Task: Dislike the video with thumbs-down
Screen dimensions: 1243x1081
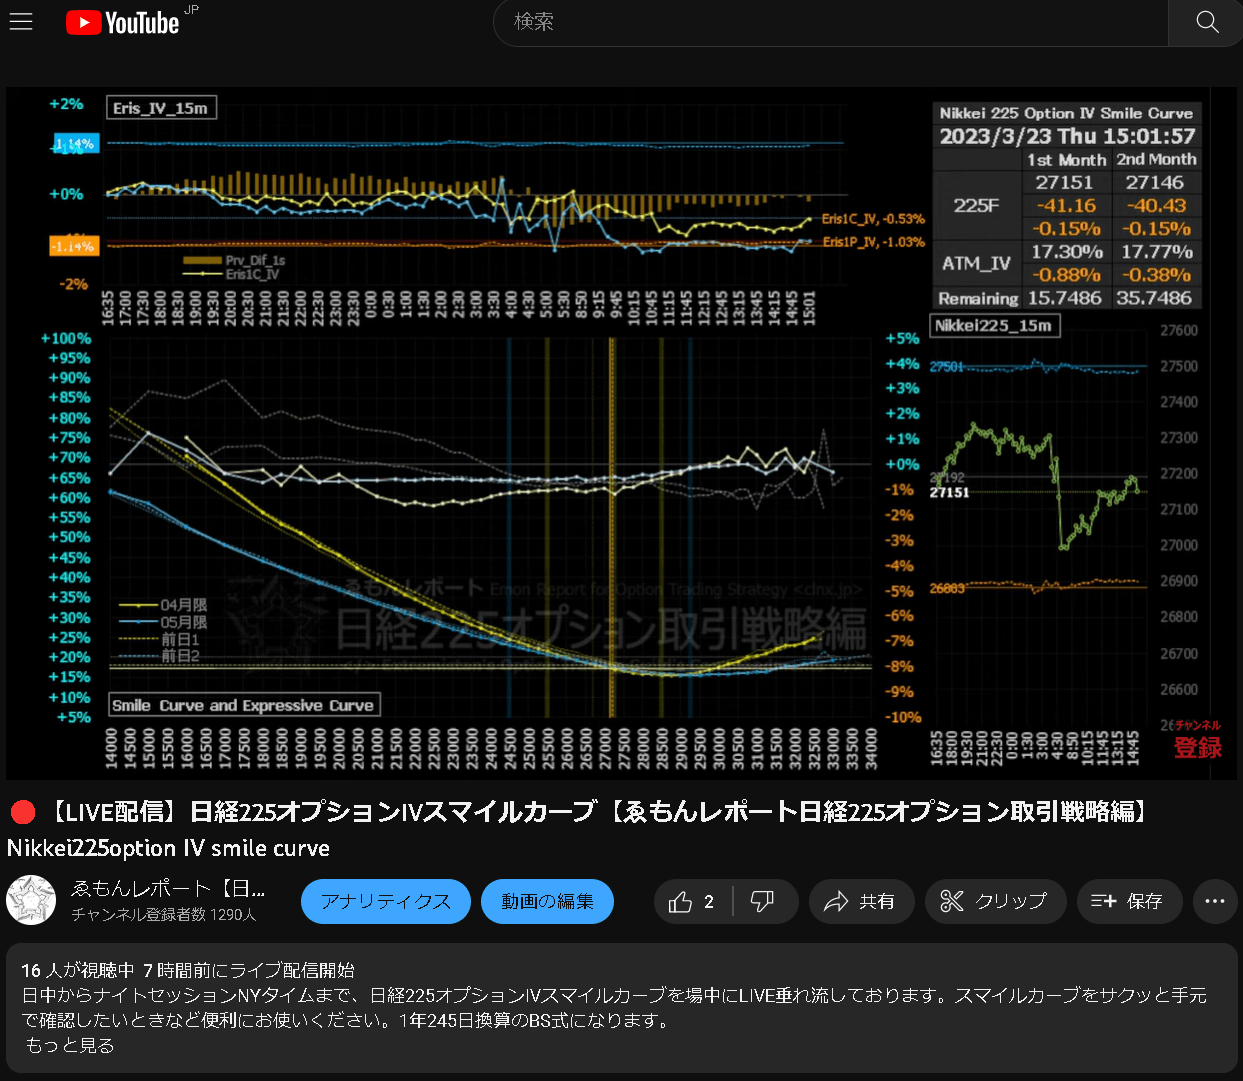Action: (x=764, y=902)
